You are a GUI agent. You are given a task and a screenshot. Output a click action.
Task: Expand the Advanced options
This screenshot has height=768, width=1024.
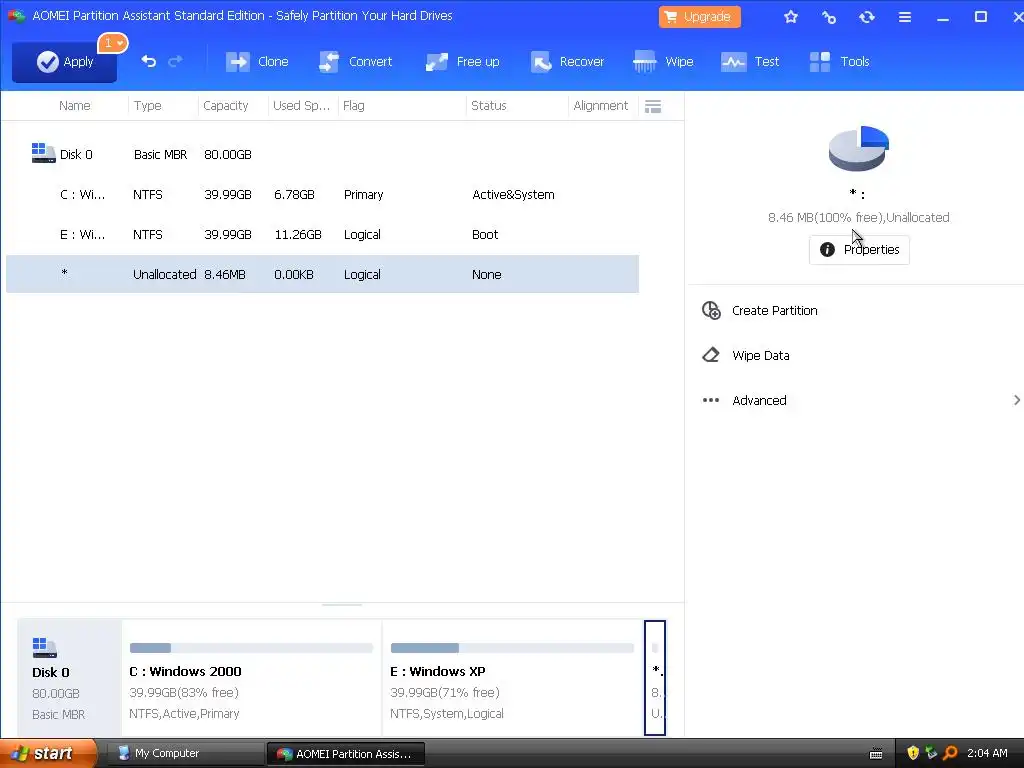[x=759, y=401]
